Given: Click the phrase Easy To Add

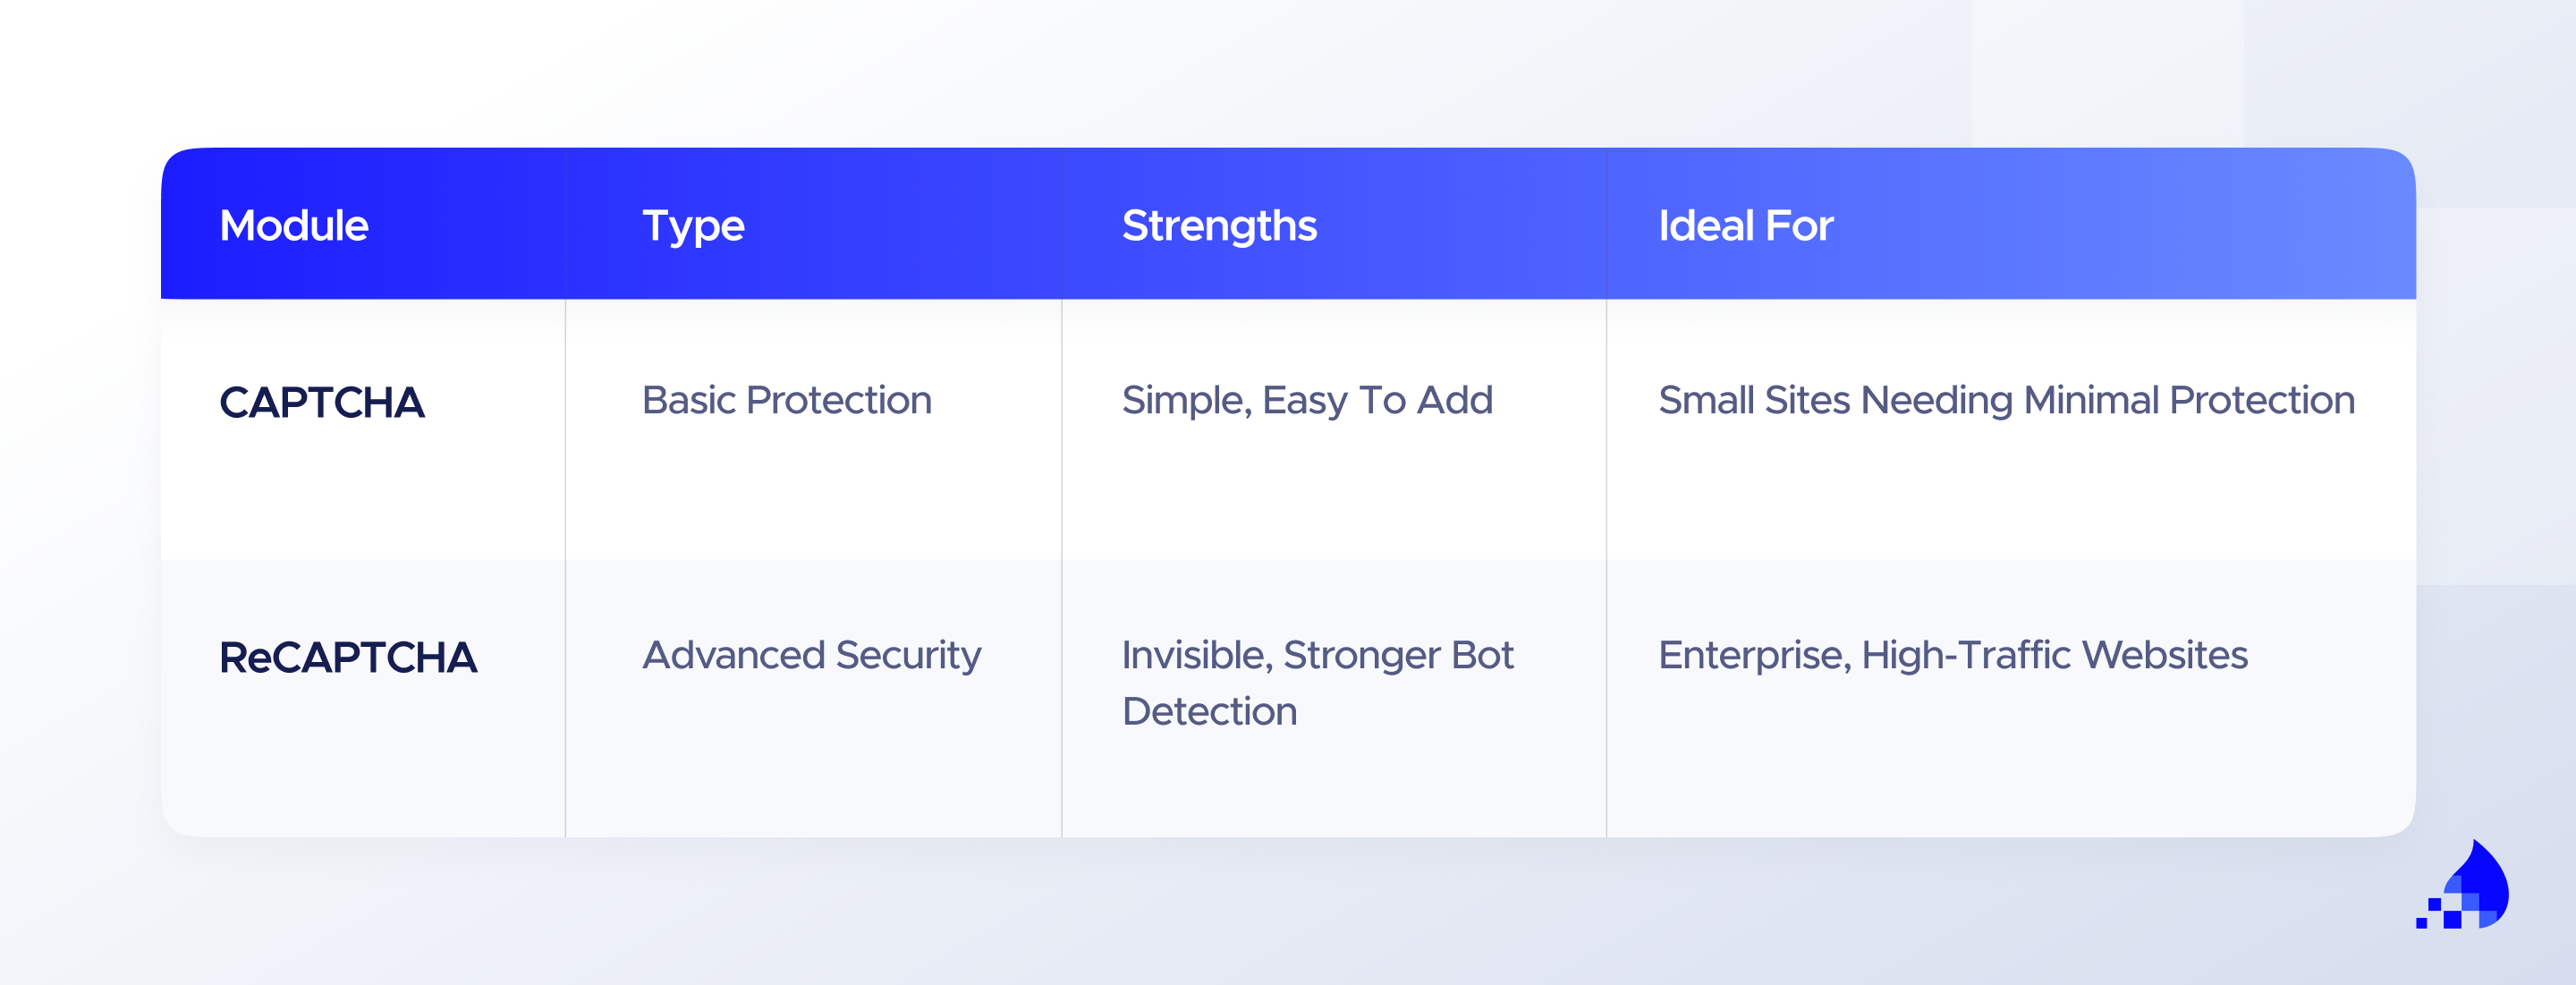Looking at the screenshot, I should coord(1377,401).
